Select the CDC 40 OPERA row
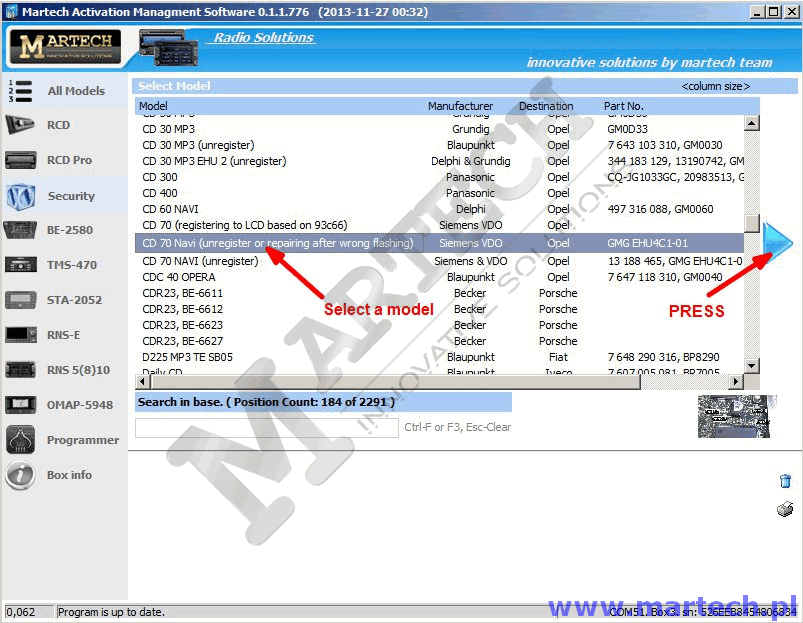 click(439, 277)
